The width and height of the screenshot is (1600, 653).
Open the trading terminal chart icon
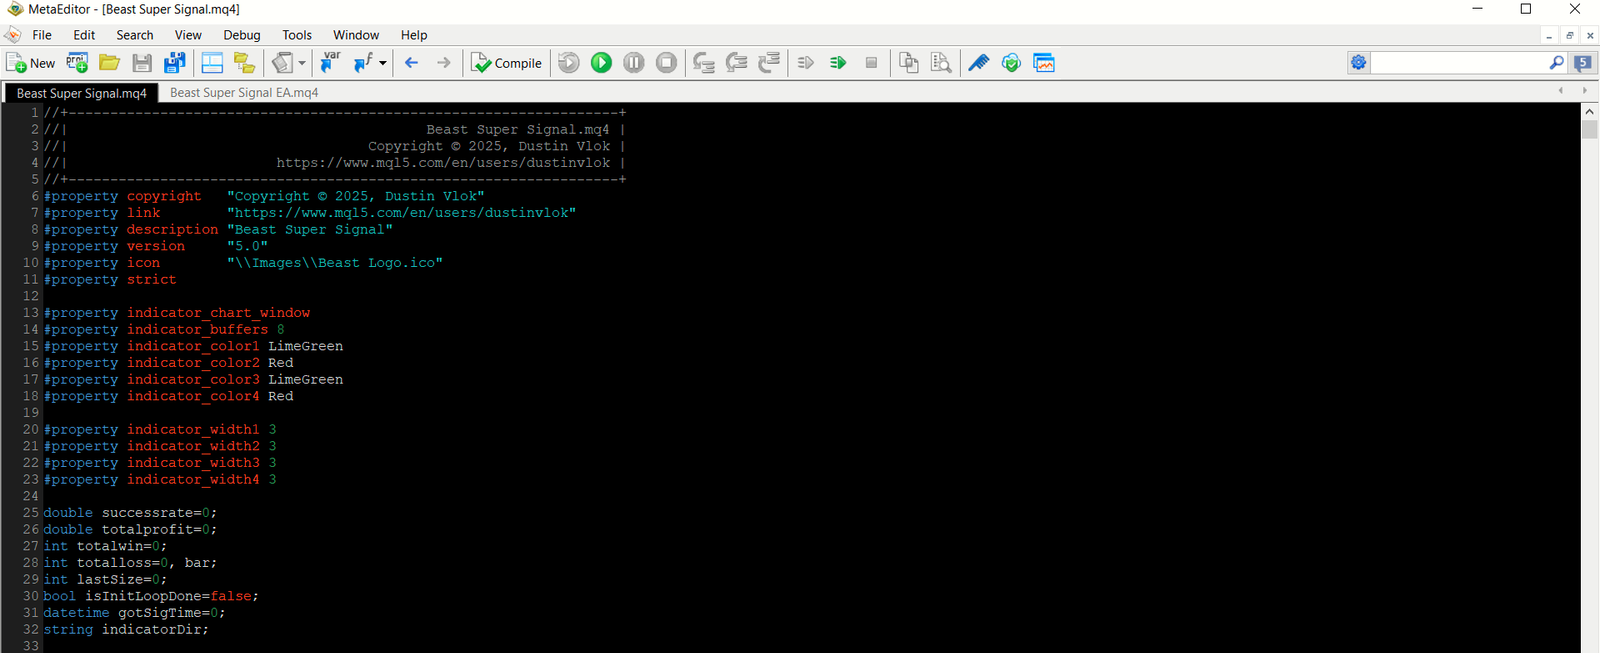[1044, 63]
